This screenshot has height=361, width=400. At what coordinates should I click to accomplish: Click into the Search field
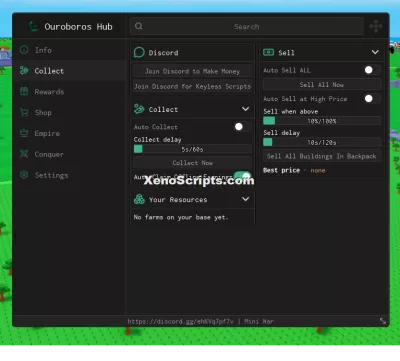point(247,26)
